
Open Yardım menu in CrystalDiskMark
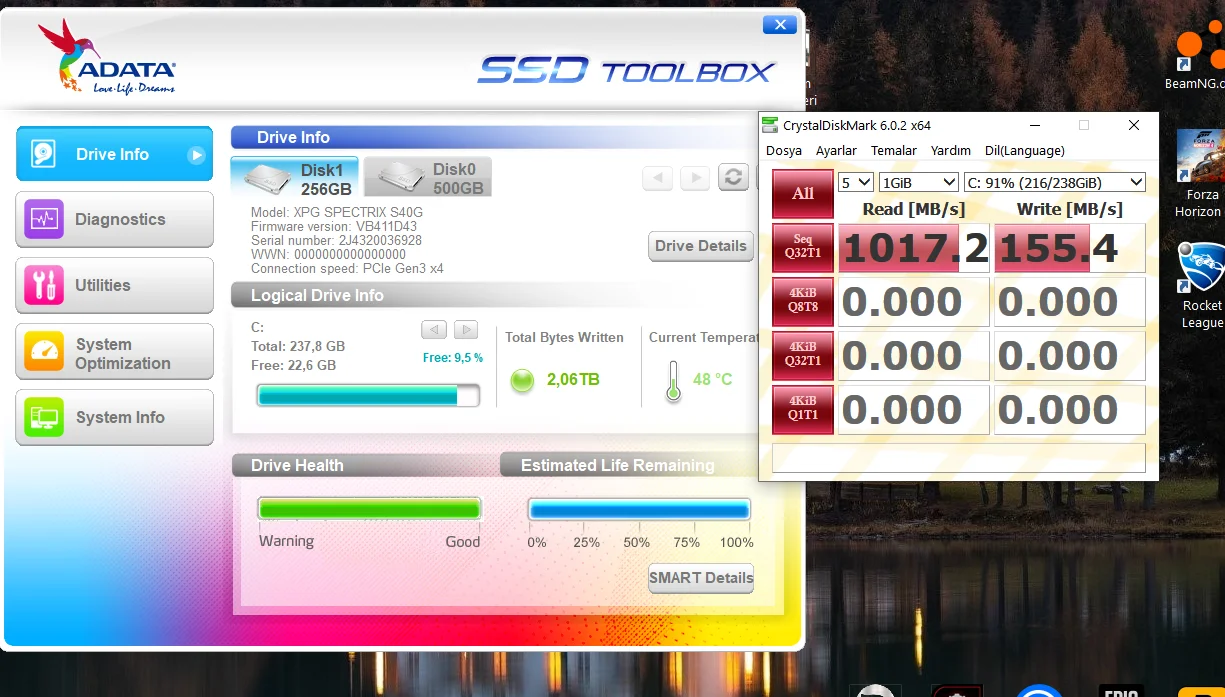(x=951, y=150)
